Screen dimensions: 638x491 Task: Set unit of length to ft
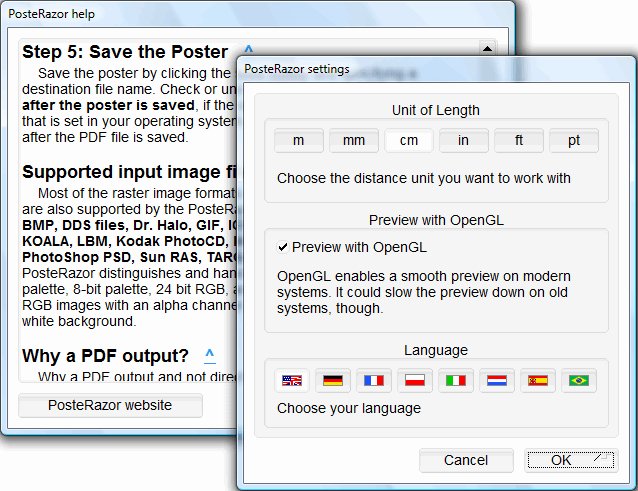[x=519, y=140]
